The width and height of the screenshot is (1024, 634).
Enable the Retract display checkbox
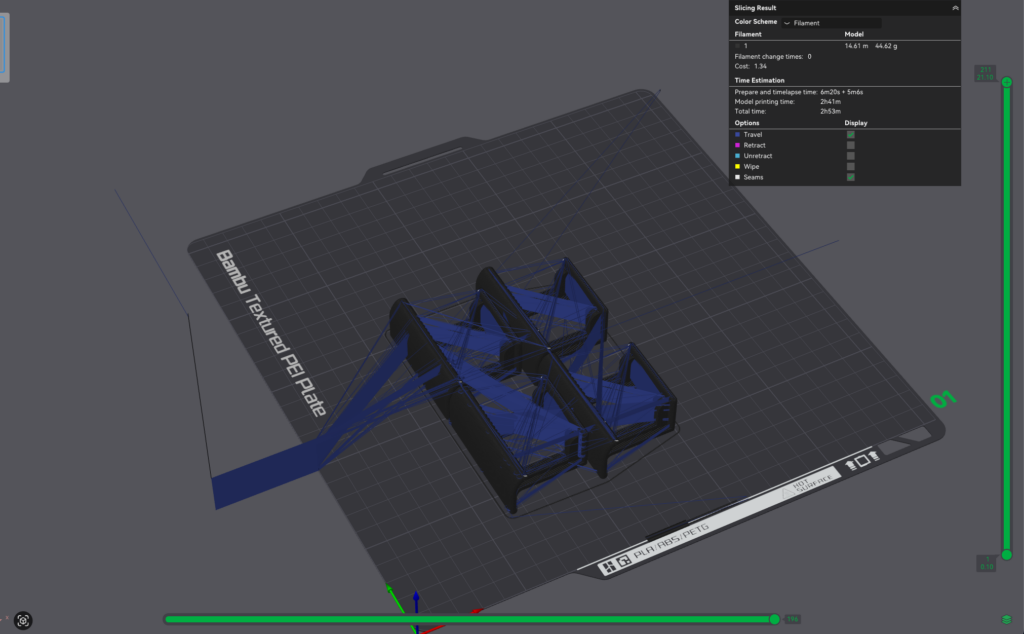(x=850, y=145)
